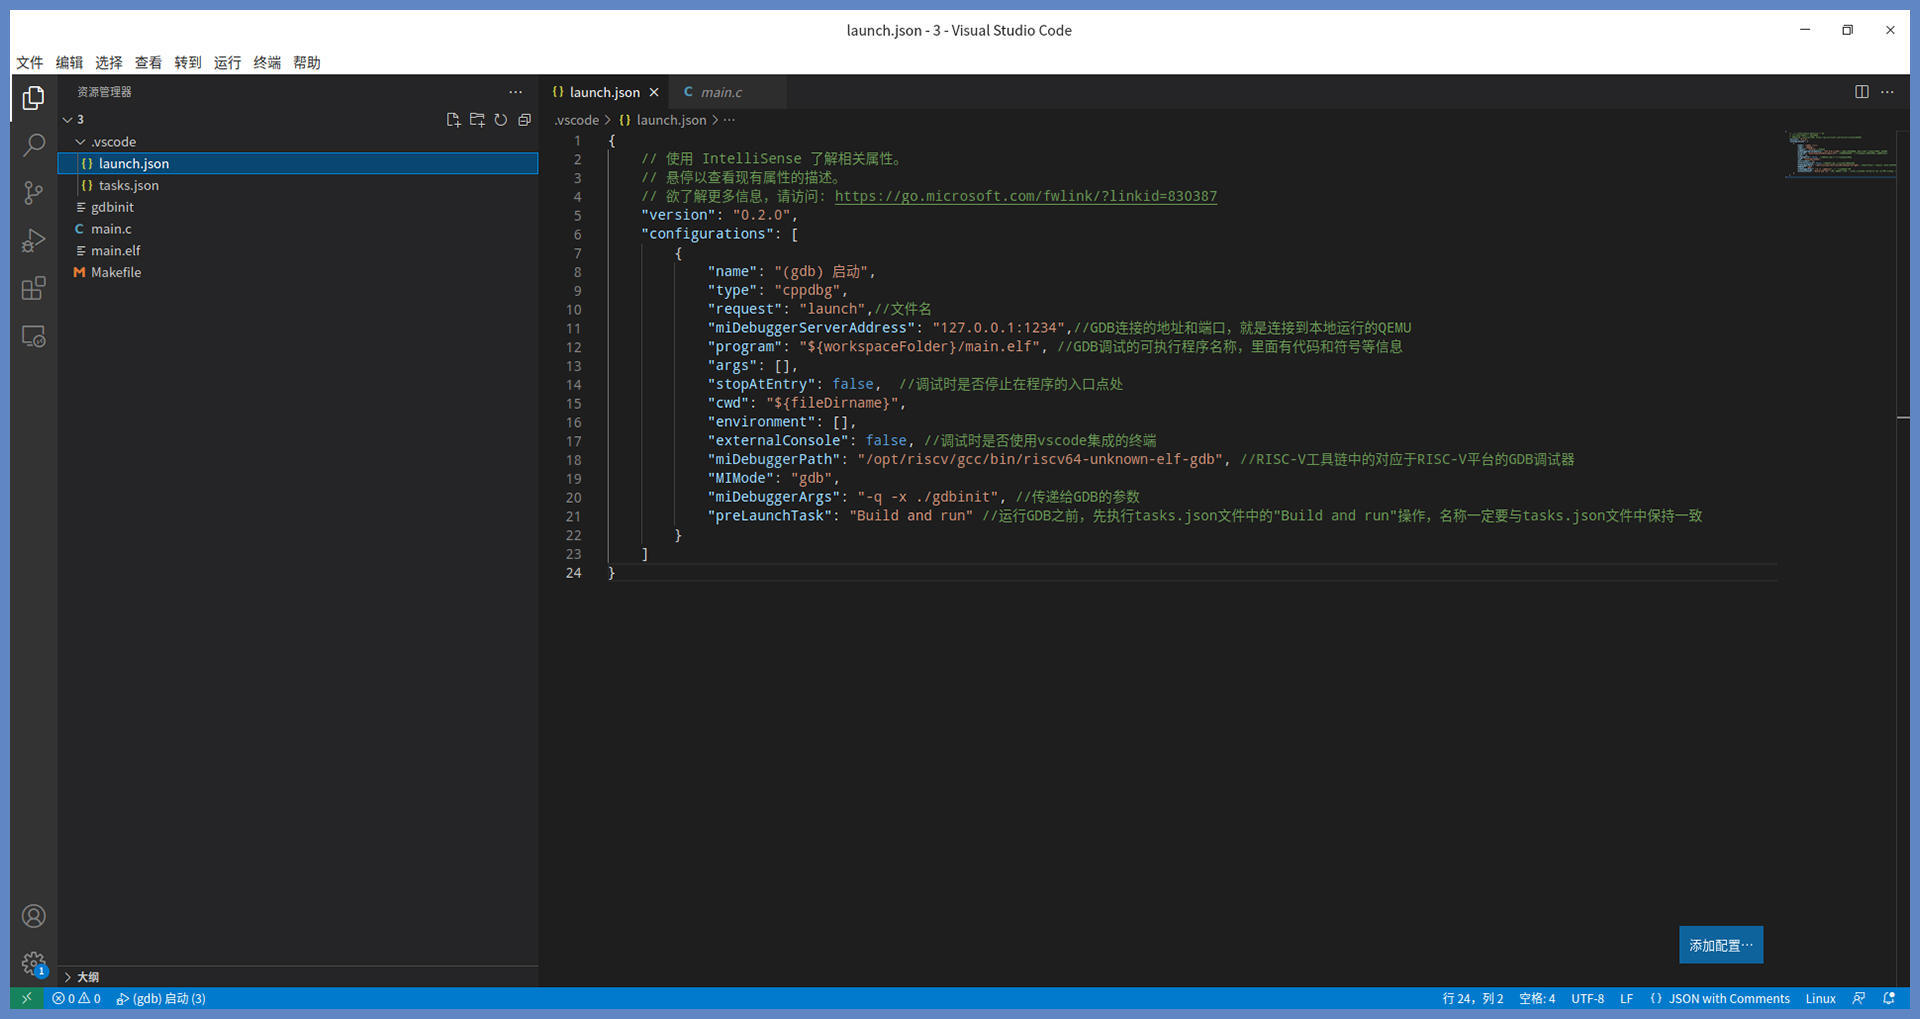This screenshot has width=1920, height=1019.
Task: Open tasks.json in the explorer
Action: pyautogui.click(x=128, y=185)
